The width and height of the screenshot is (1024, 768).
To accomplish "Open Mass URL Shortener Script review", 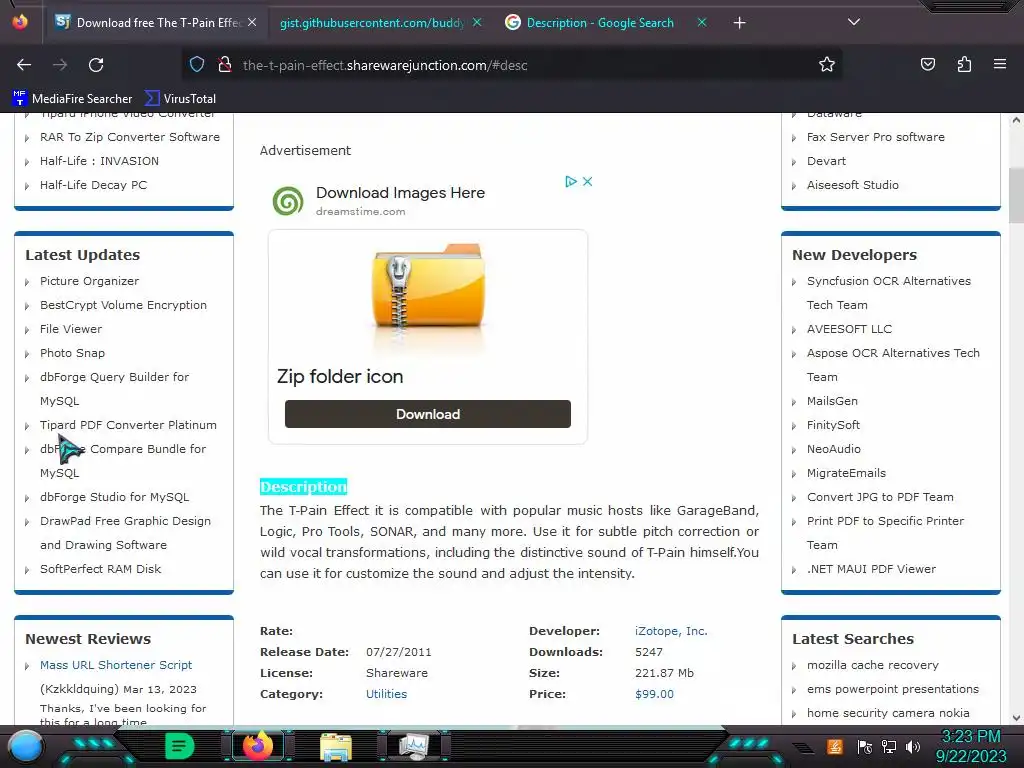I will click(x=116, y=665).
